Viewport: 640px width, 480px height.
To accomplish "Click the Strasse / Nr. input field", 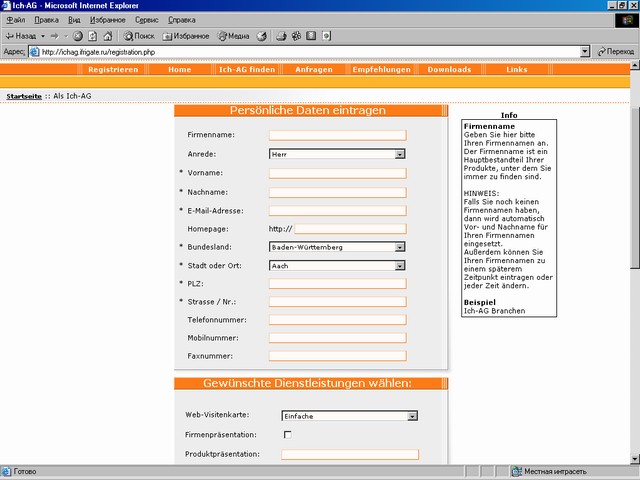I will (338, 302).
